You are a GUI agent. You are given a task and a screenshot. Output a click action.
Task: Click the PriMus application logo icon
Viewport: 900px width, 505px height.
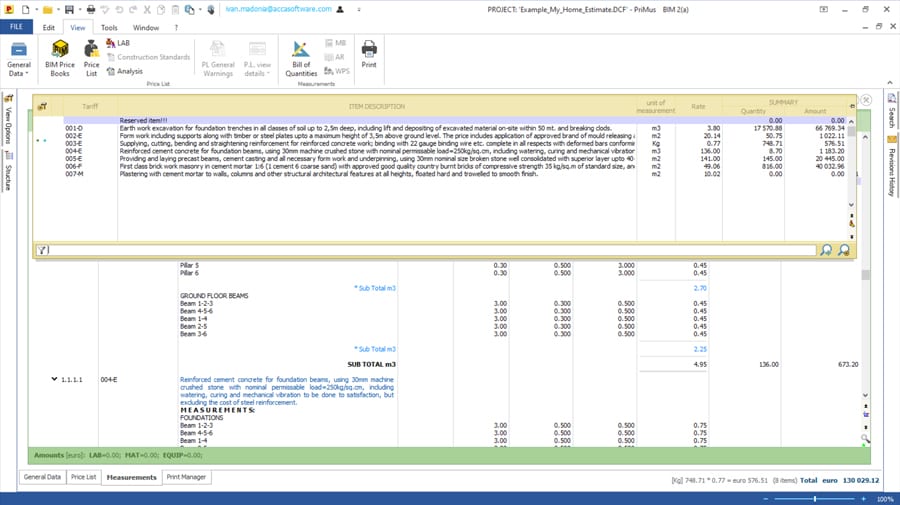click(9, 9)
